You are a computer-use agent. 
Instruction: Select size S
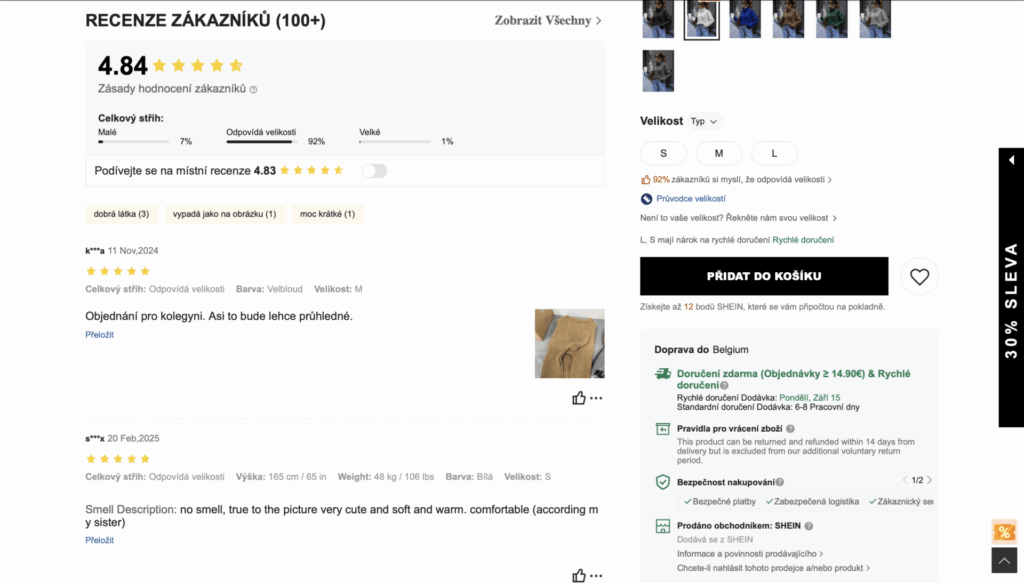coord(664,153)
